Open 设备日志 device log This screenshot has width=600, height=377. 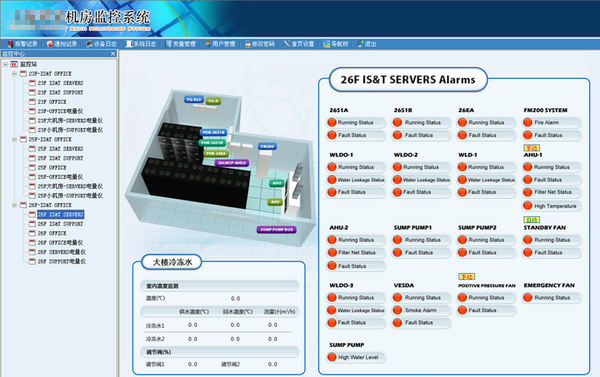(x=101, y=44)
